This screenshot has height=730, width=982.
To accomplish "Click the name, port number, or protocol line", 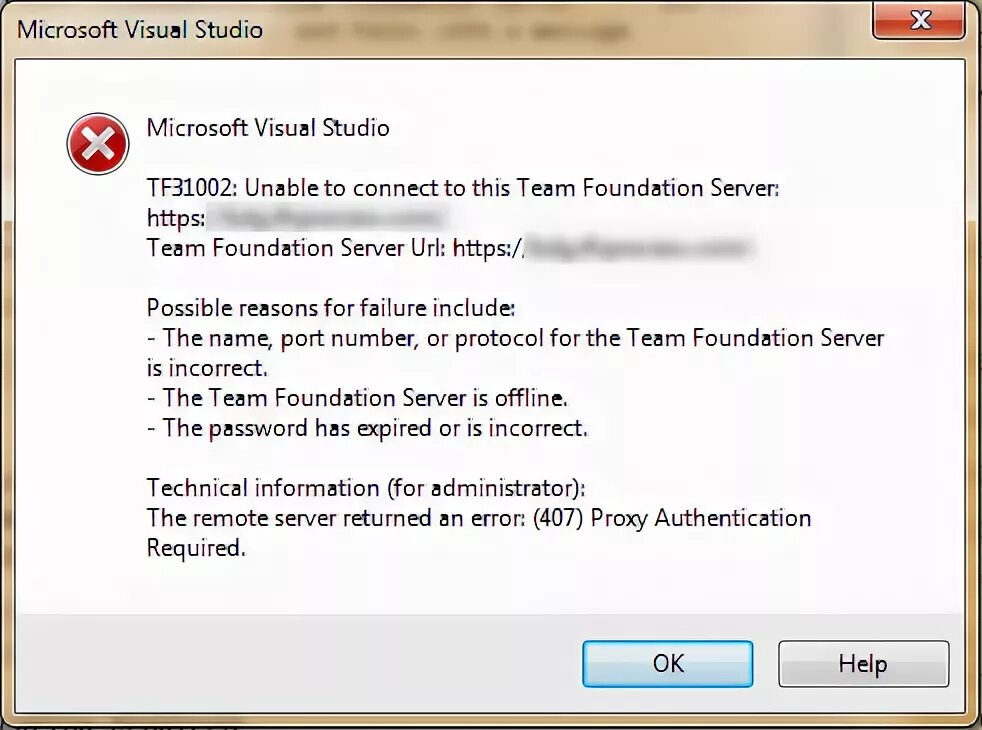I will pyautogui.click(x=515, y=338).
